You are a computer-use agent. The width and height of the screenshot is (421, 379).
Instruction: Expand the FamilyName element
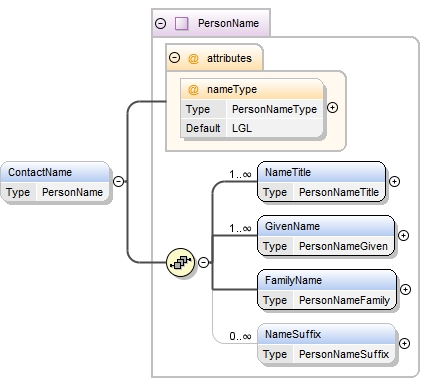coord(405,289)
